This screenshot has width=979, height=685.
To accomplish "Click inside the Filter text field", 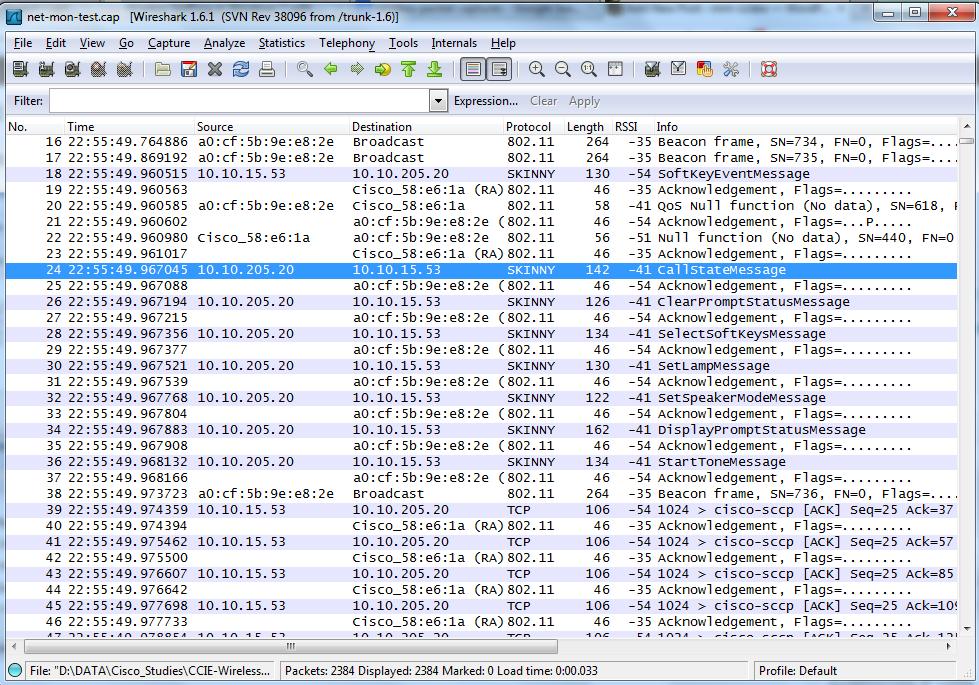I will coord(238,101).
